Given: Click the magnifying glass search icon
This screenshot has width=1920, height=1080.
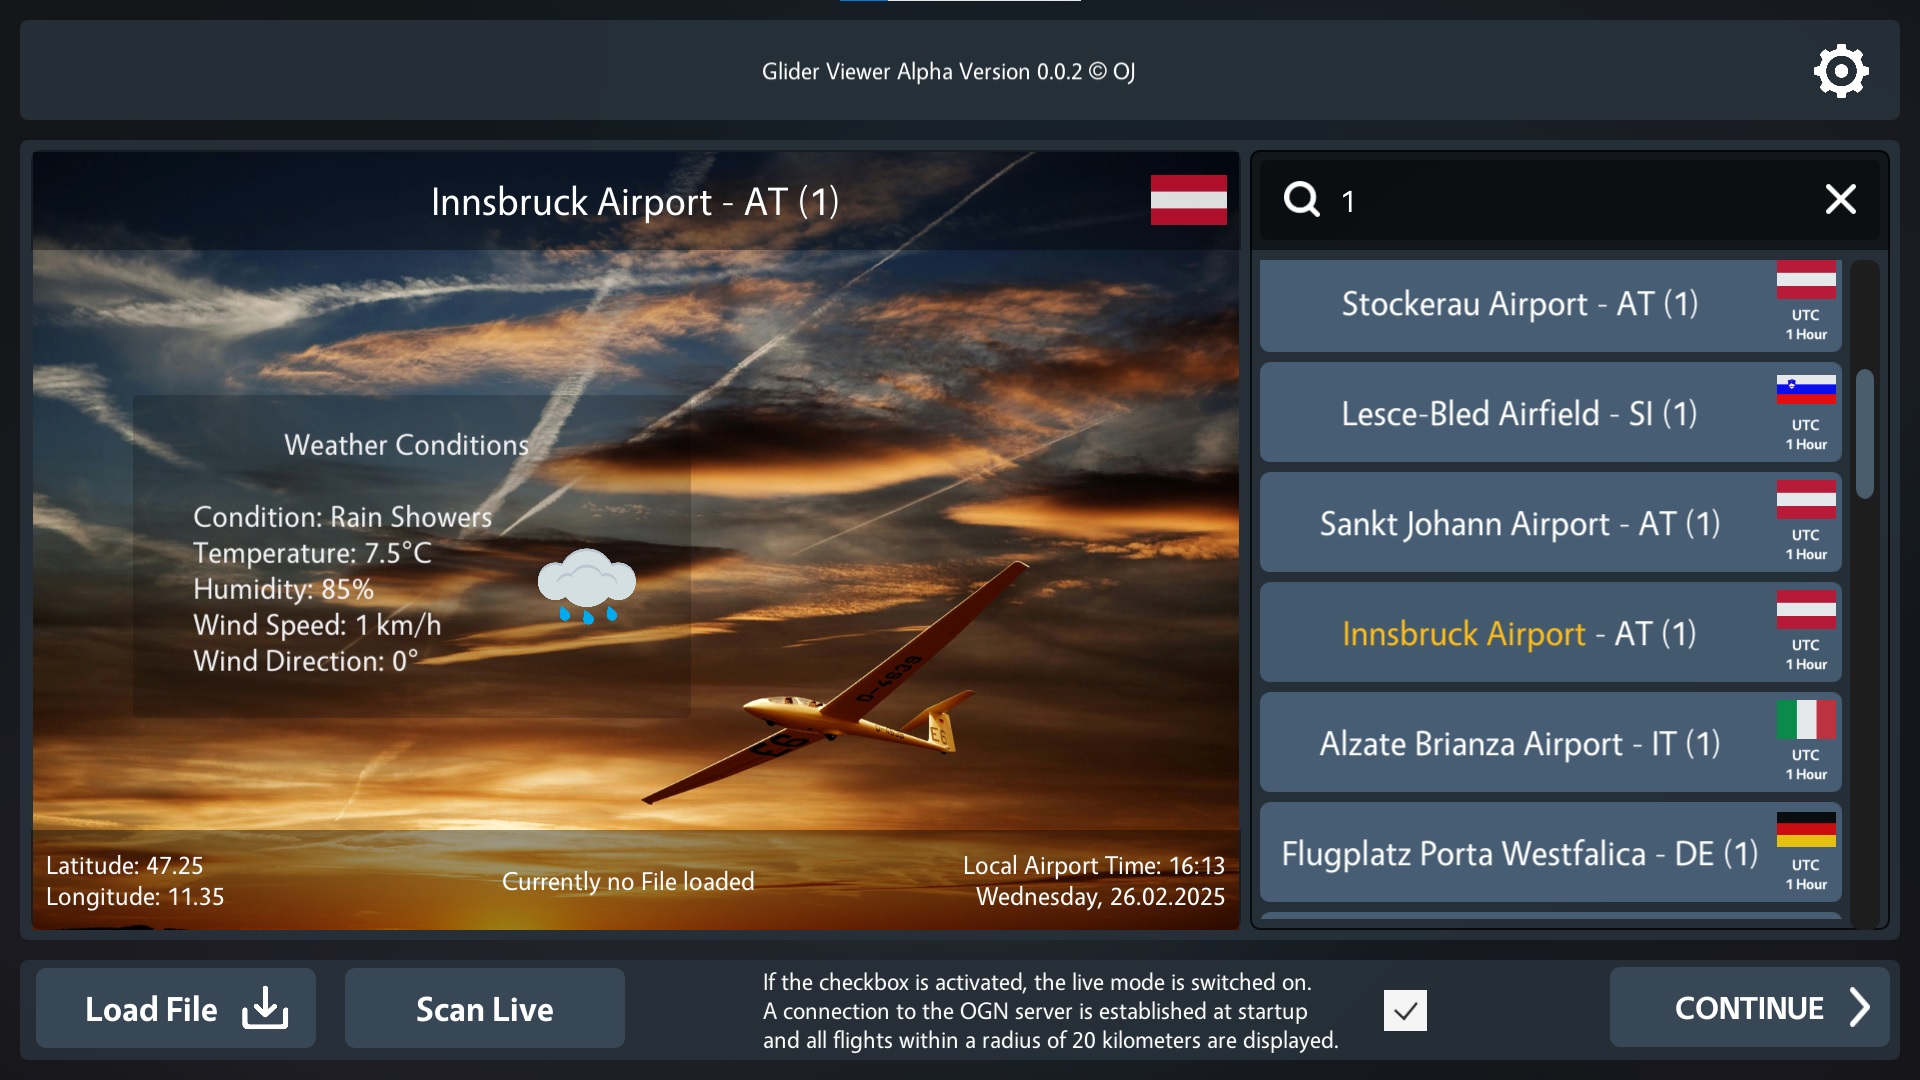Looking at the screenshot, I should point(1302,199).
